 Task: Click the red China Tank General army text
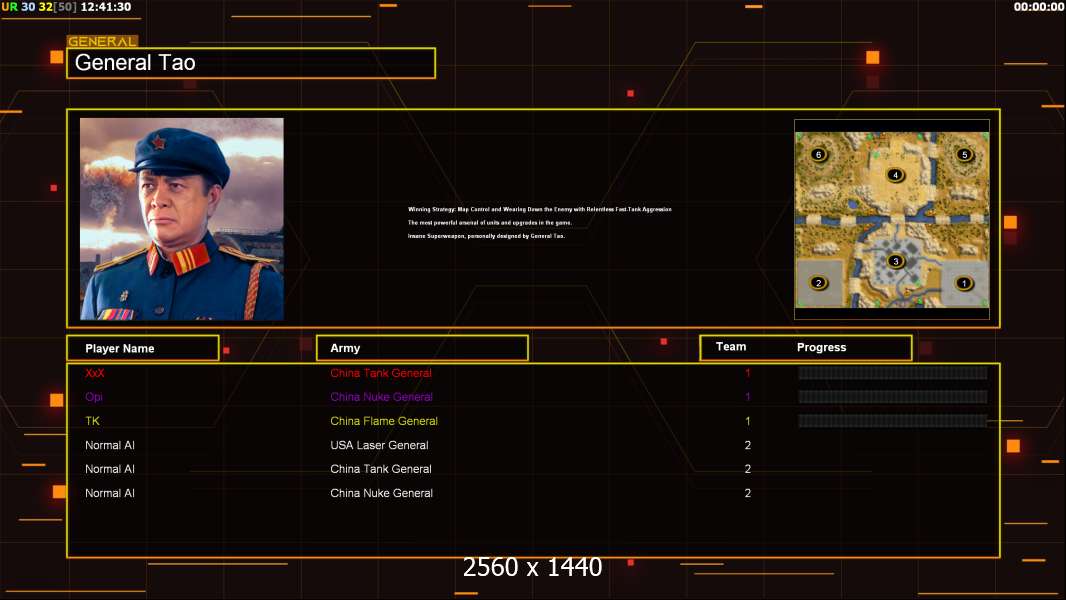(381, 373)
